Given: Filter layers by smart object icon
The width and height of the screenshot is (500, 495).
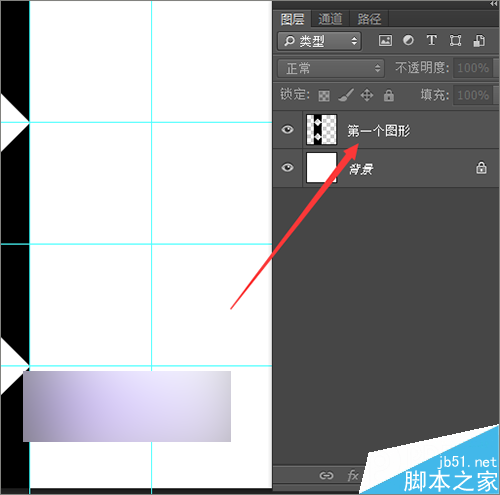Looking at the screenshot, I should click(479, 41).
